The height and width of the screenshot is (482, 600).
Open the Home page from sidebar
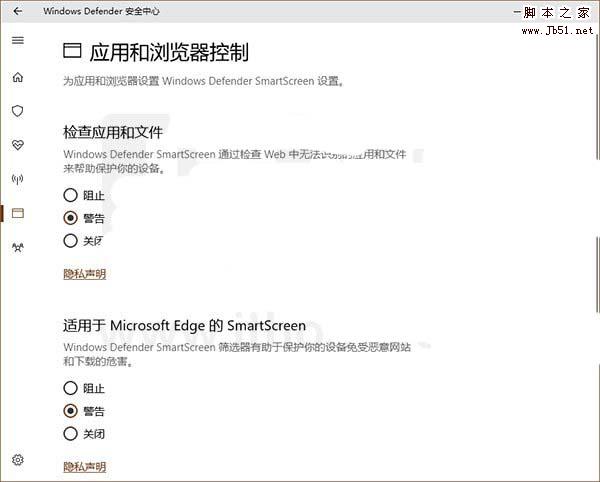click(x=18, y=77)
